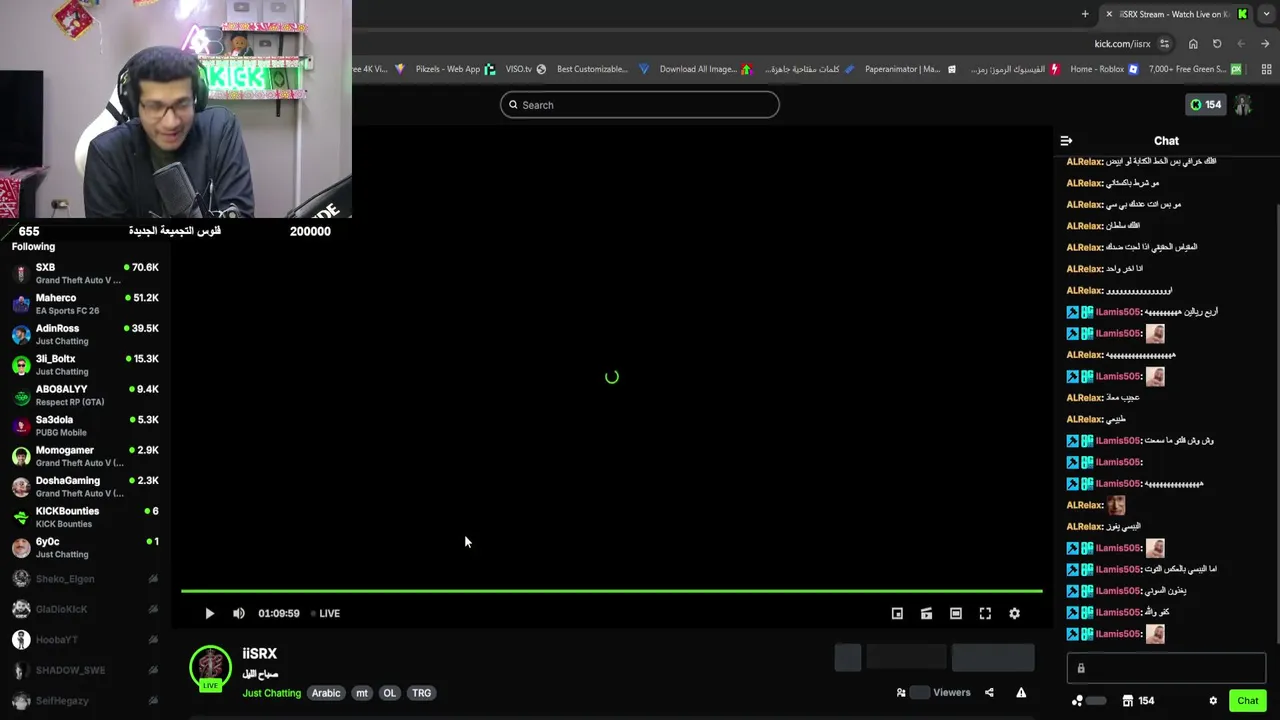Reload the page with the refresh icon

(x=1217, y=44)
